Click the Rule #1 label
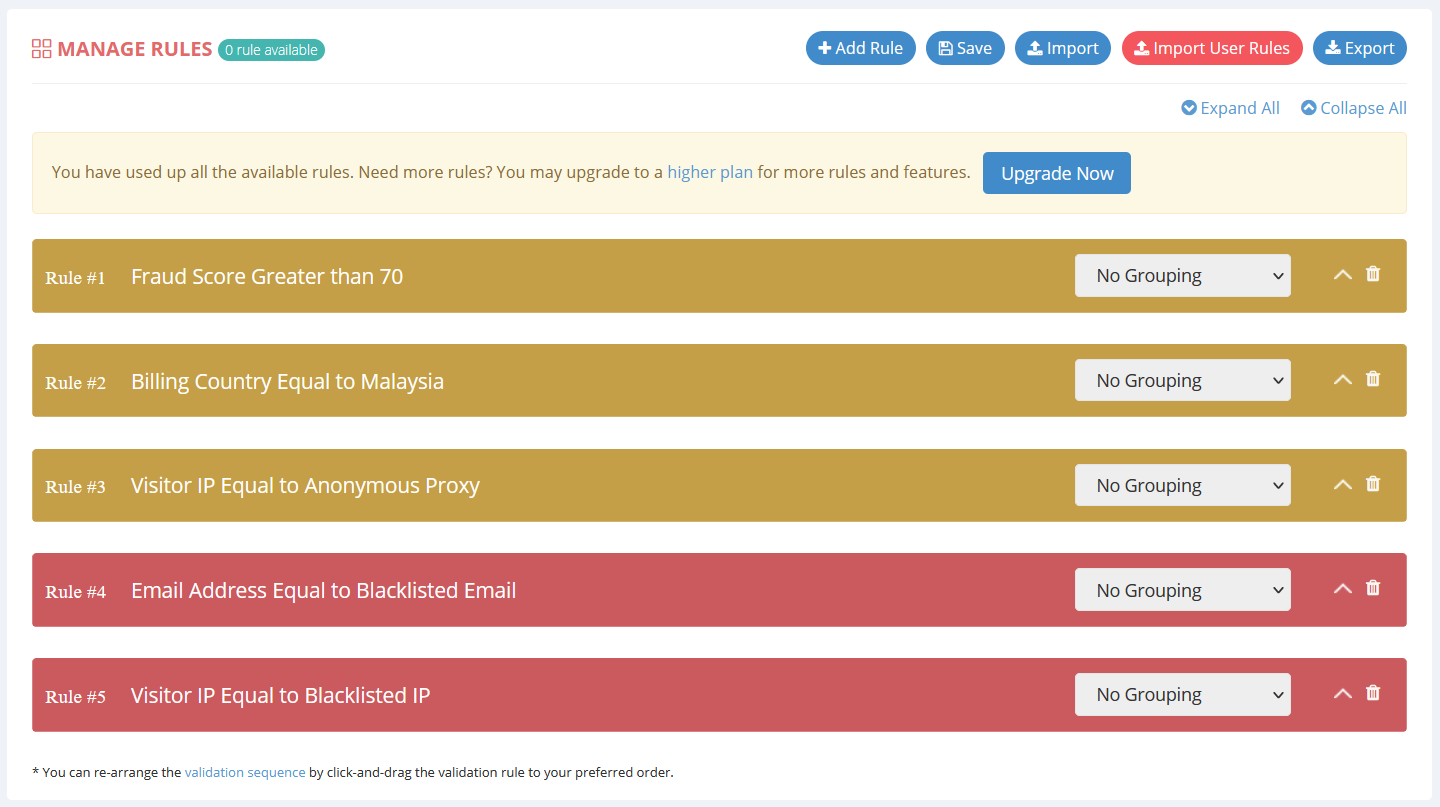This screenshot has height=807, width=1440. coord(75,278)
